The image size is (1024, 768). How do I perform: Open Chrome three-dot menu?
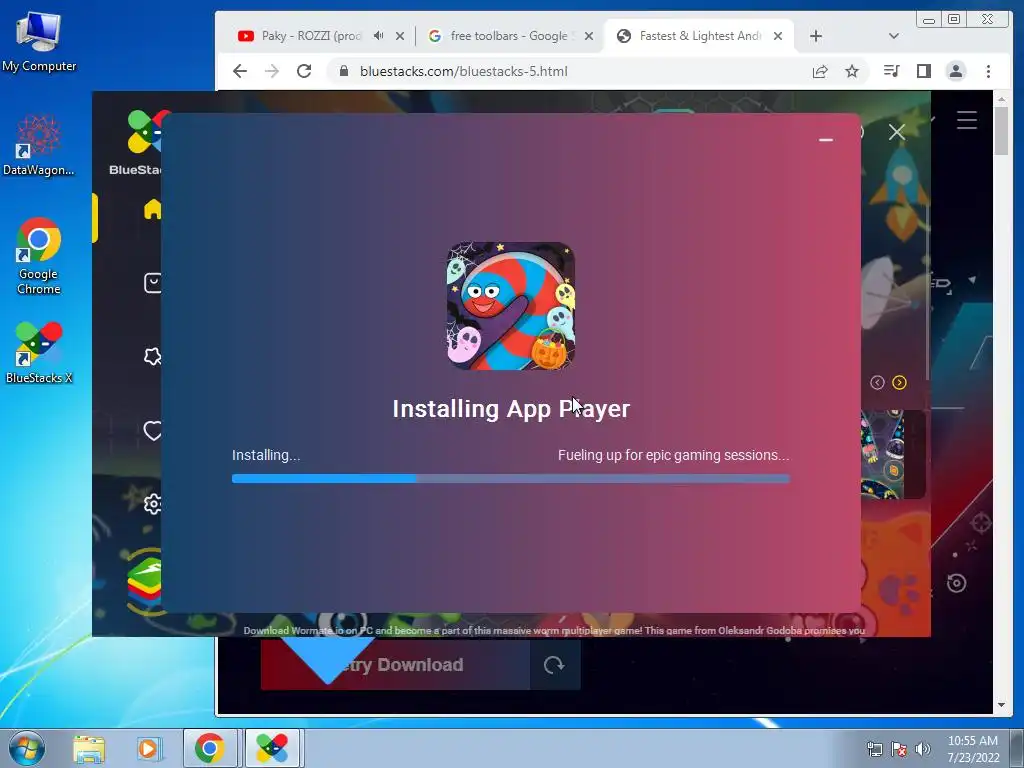click(x=988, y=71)
